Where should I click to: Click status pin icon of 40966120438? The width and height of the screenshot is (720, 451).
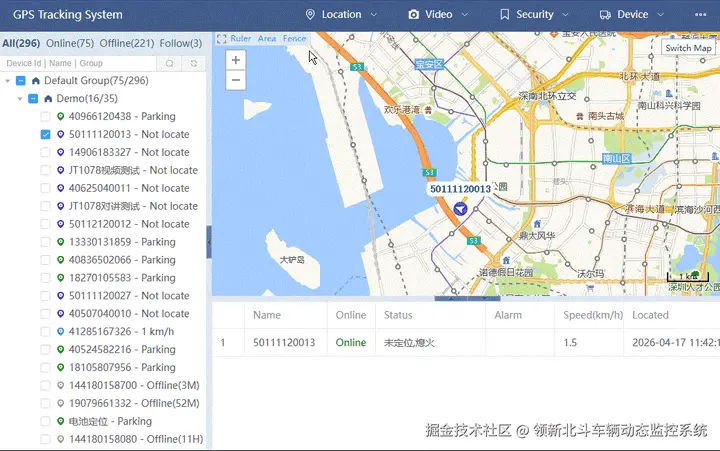(x=60, y=117)
